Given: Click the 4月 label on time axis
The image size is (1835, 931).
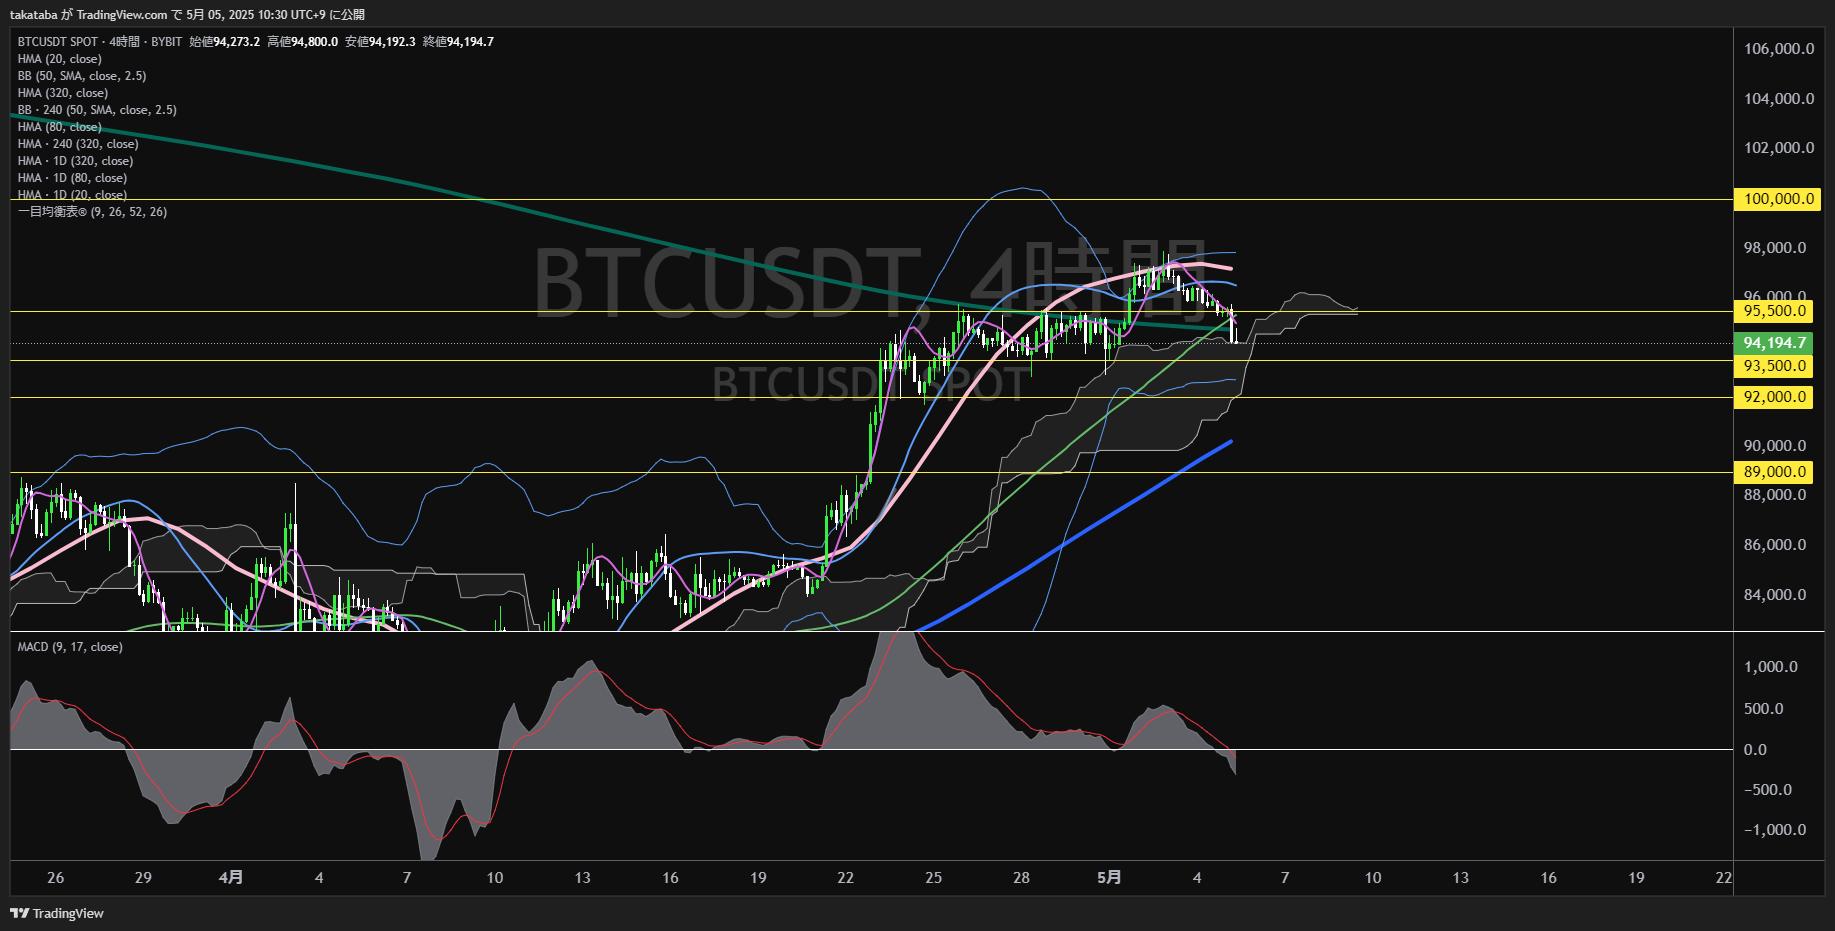Looking at the screenshot, I should click(x=231, y=878).
